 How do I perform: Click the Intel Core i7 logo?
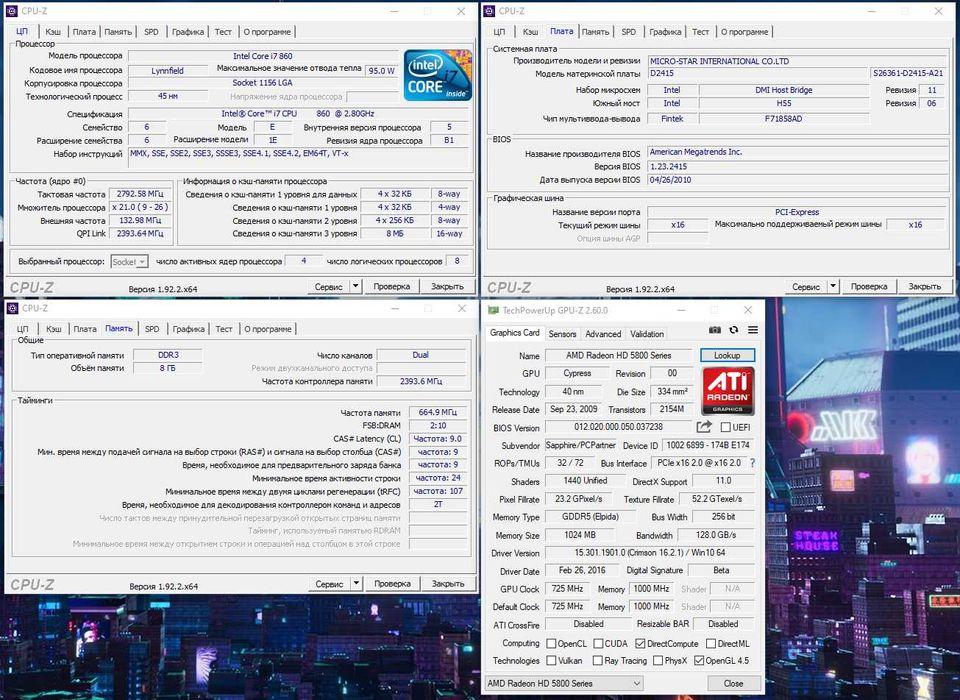click(x=437, y=75)
